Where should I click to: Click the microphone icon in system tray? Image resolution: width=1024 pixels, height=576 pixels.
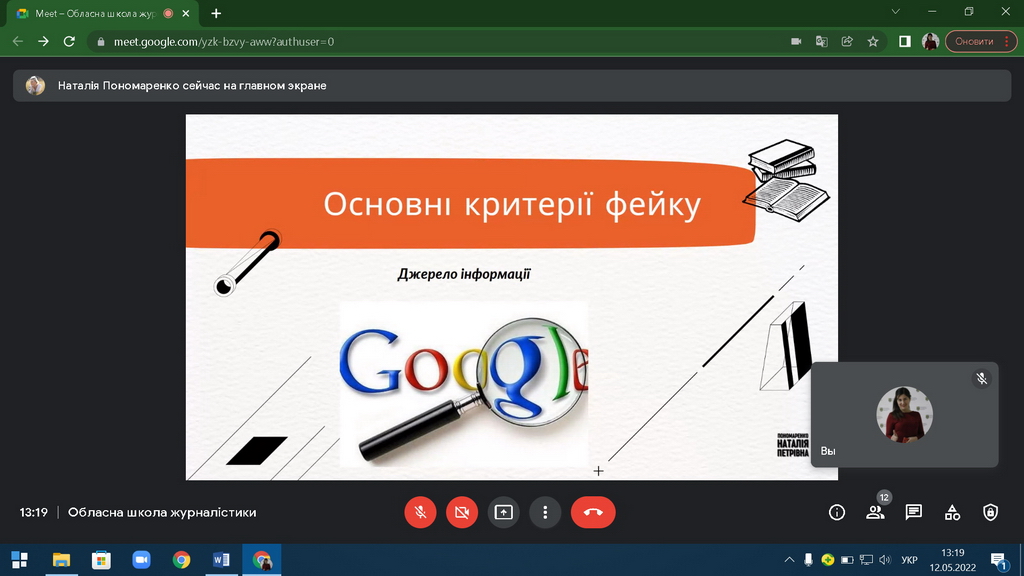[808, 560]
